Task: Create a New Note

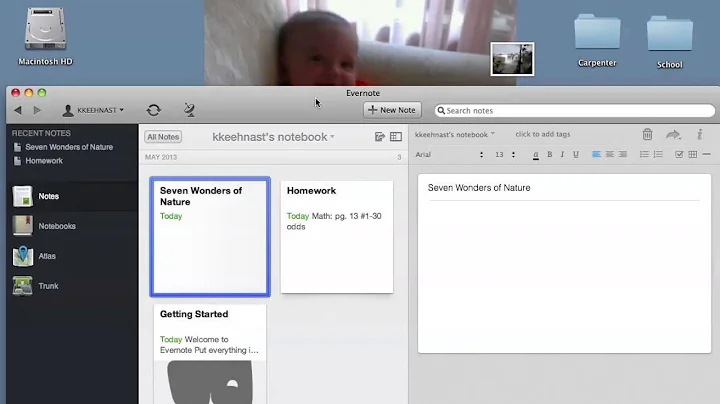Action: click(392, 110)
